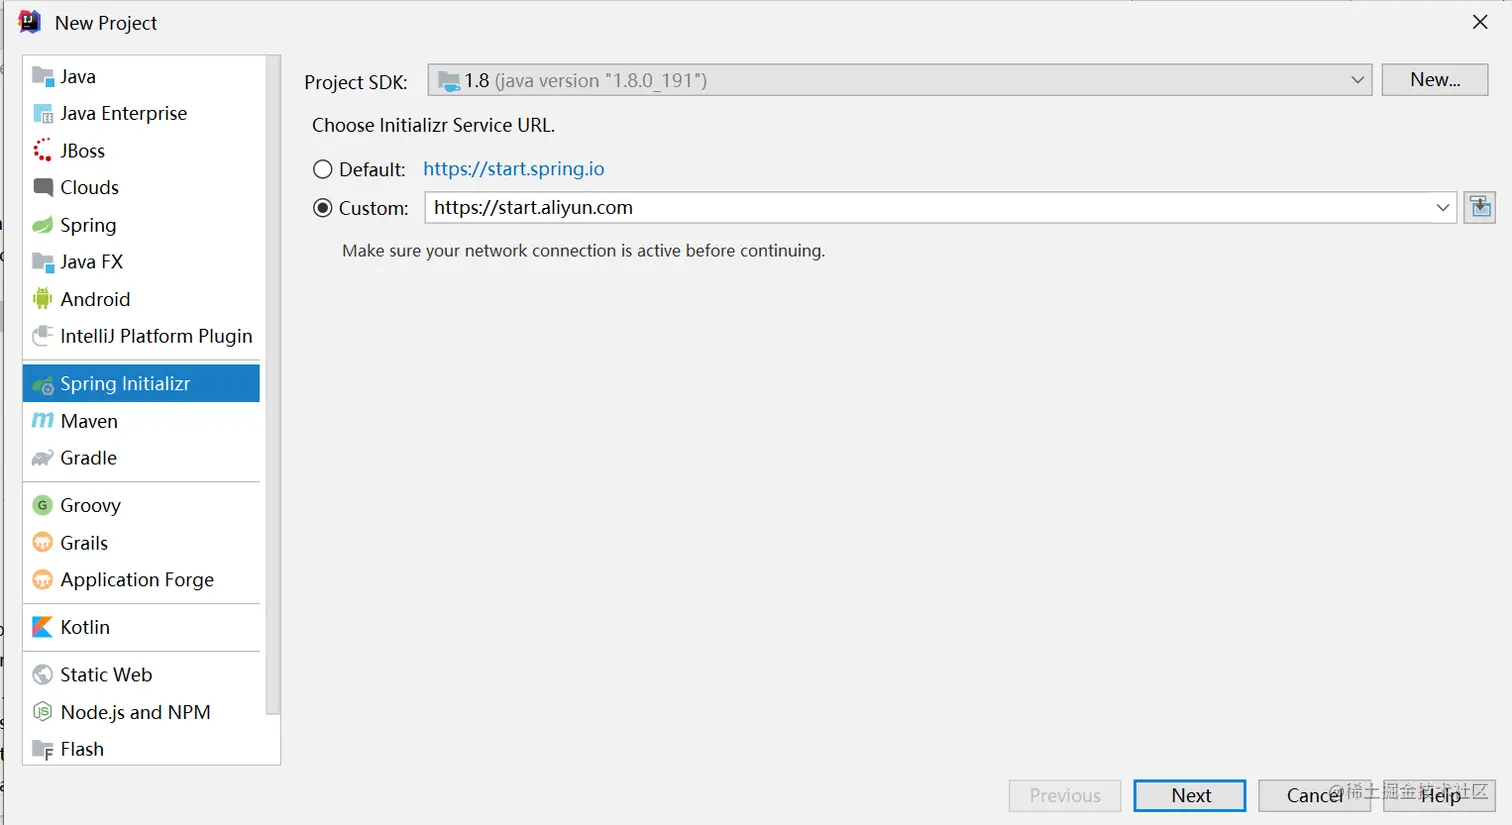The height and width of the screenshot is (825, 1512).
Task: Click the Java Enterprise icon
Action: tap(42, 113)
